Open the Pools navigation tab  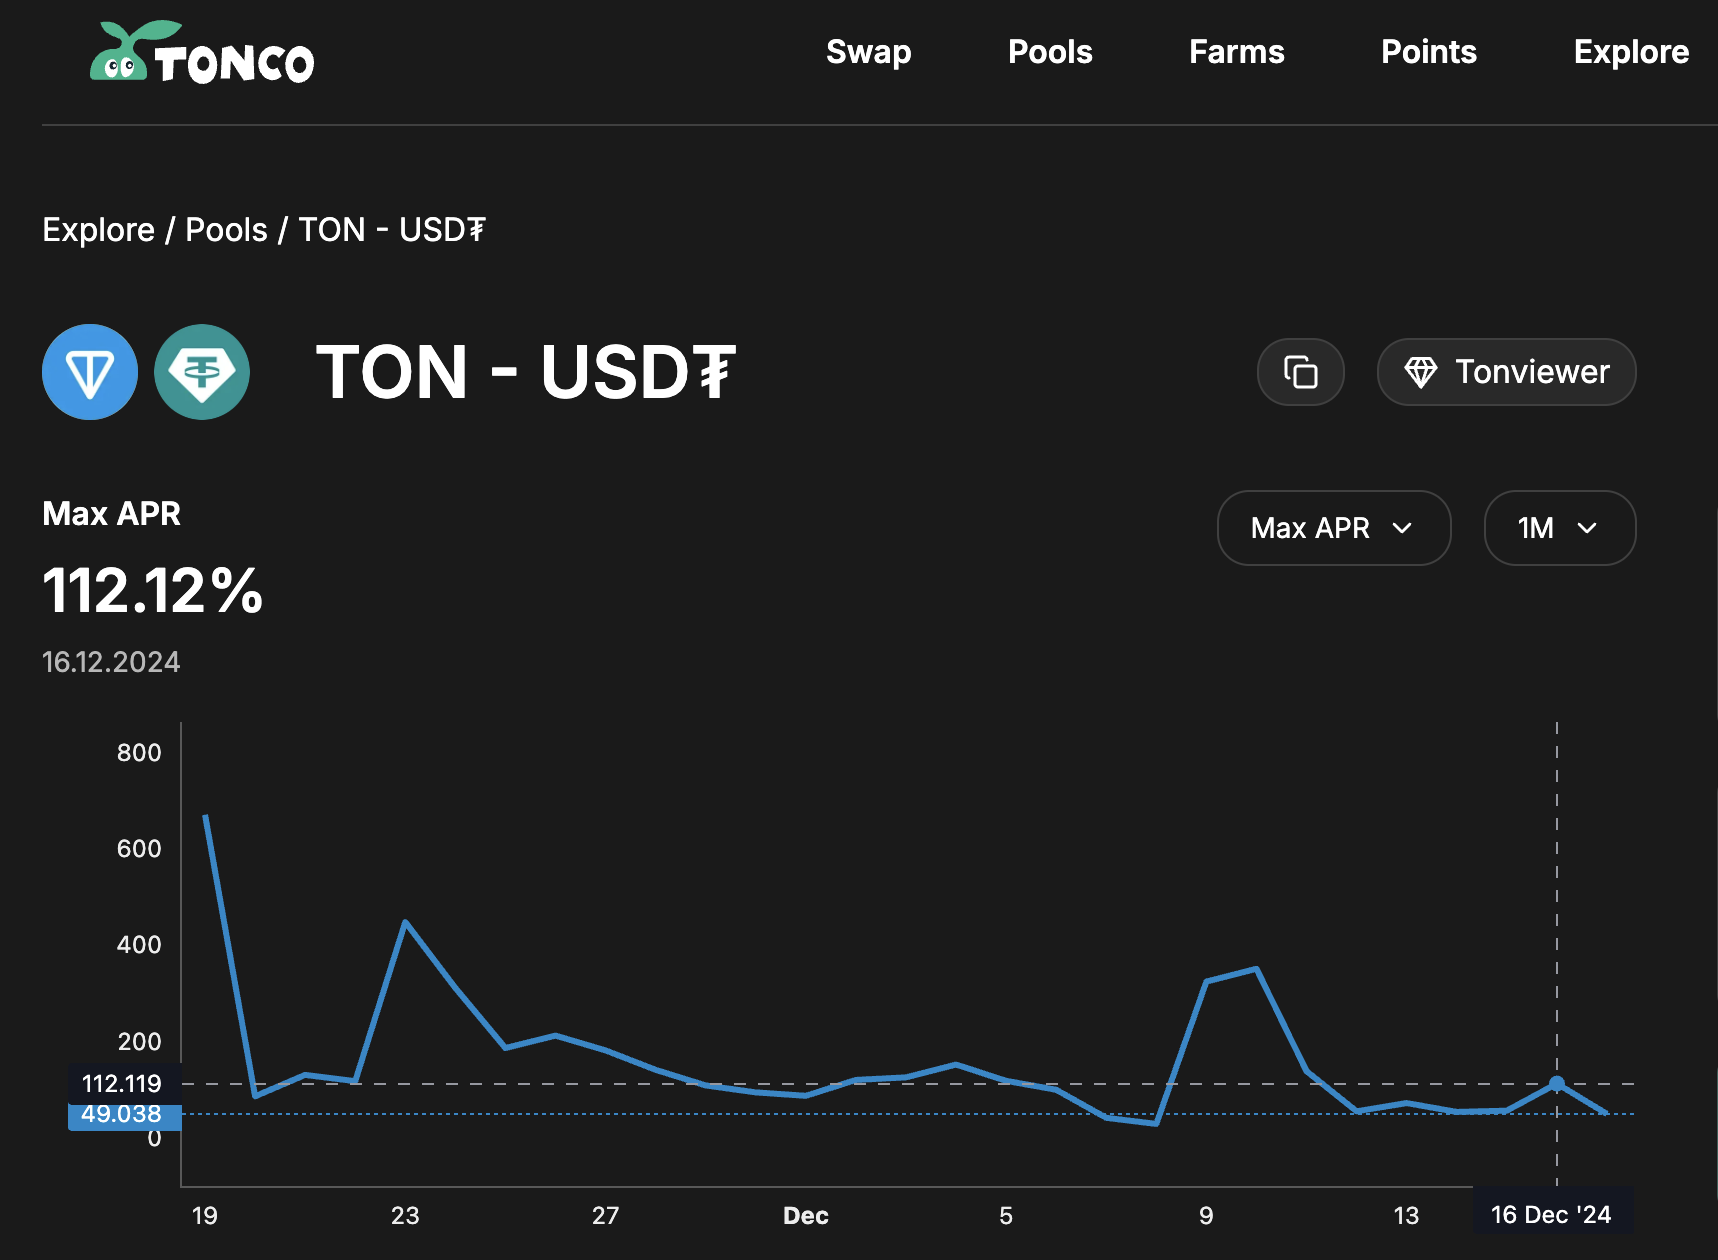click(1050, 52)
